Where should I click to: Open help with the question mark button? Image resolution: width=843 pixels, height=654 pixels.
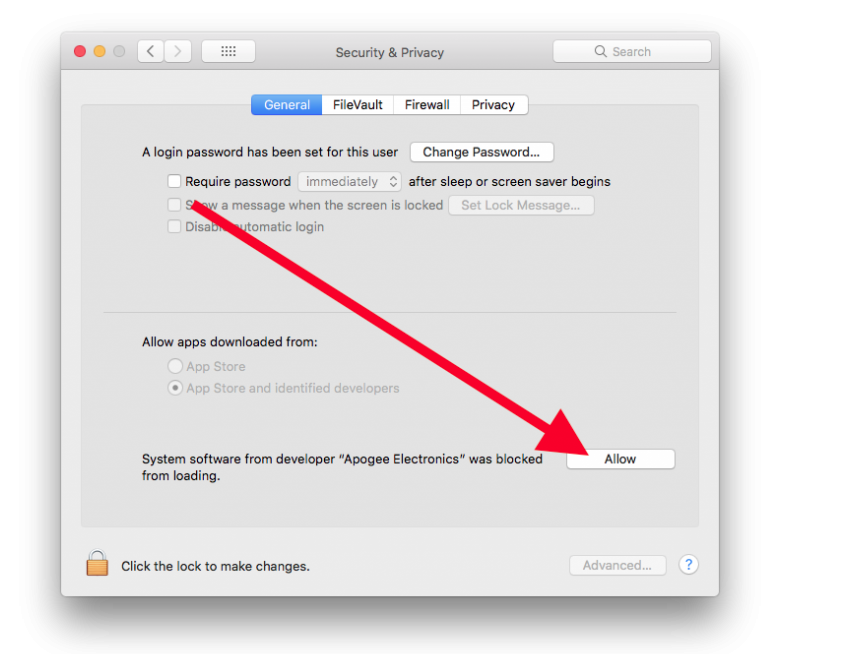pos(688,565)
